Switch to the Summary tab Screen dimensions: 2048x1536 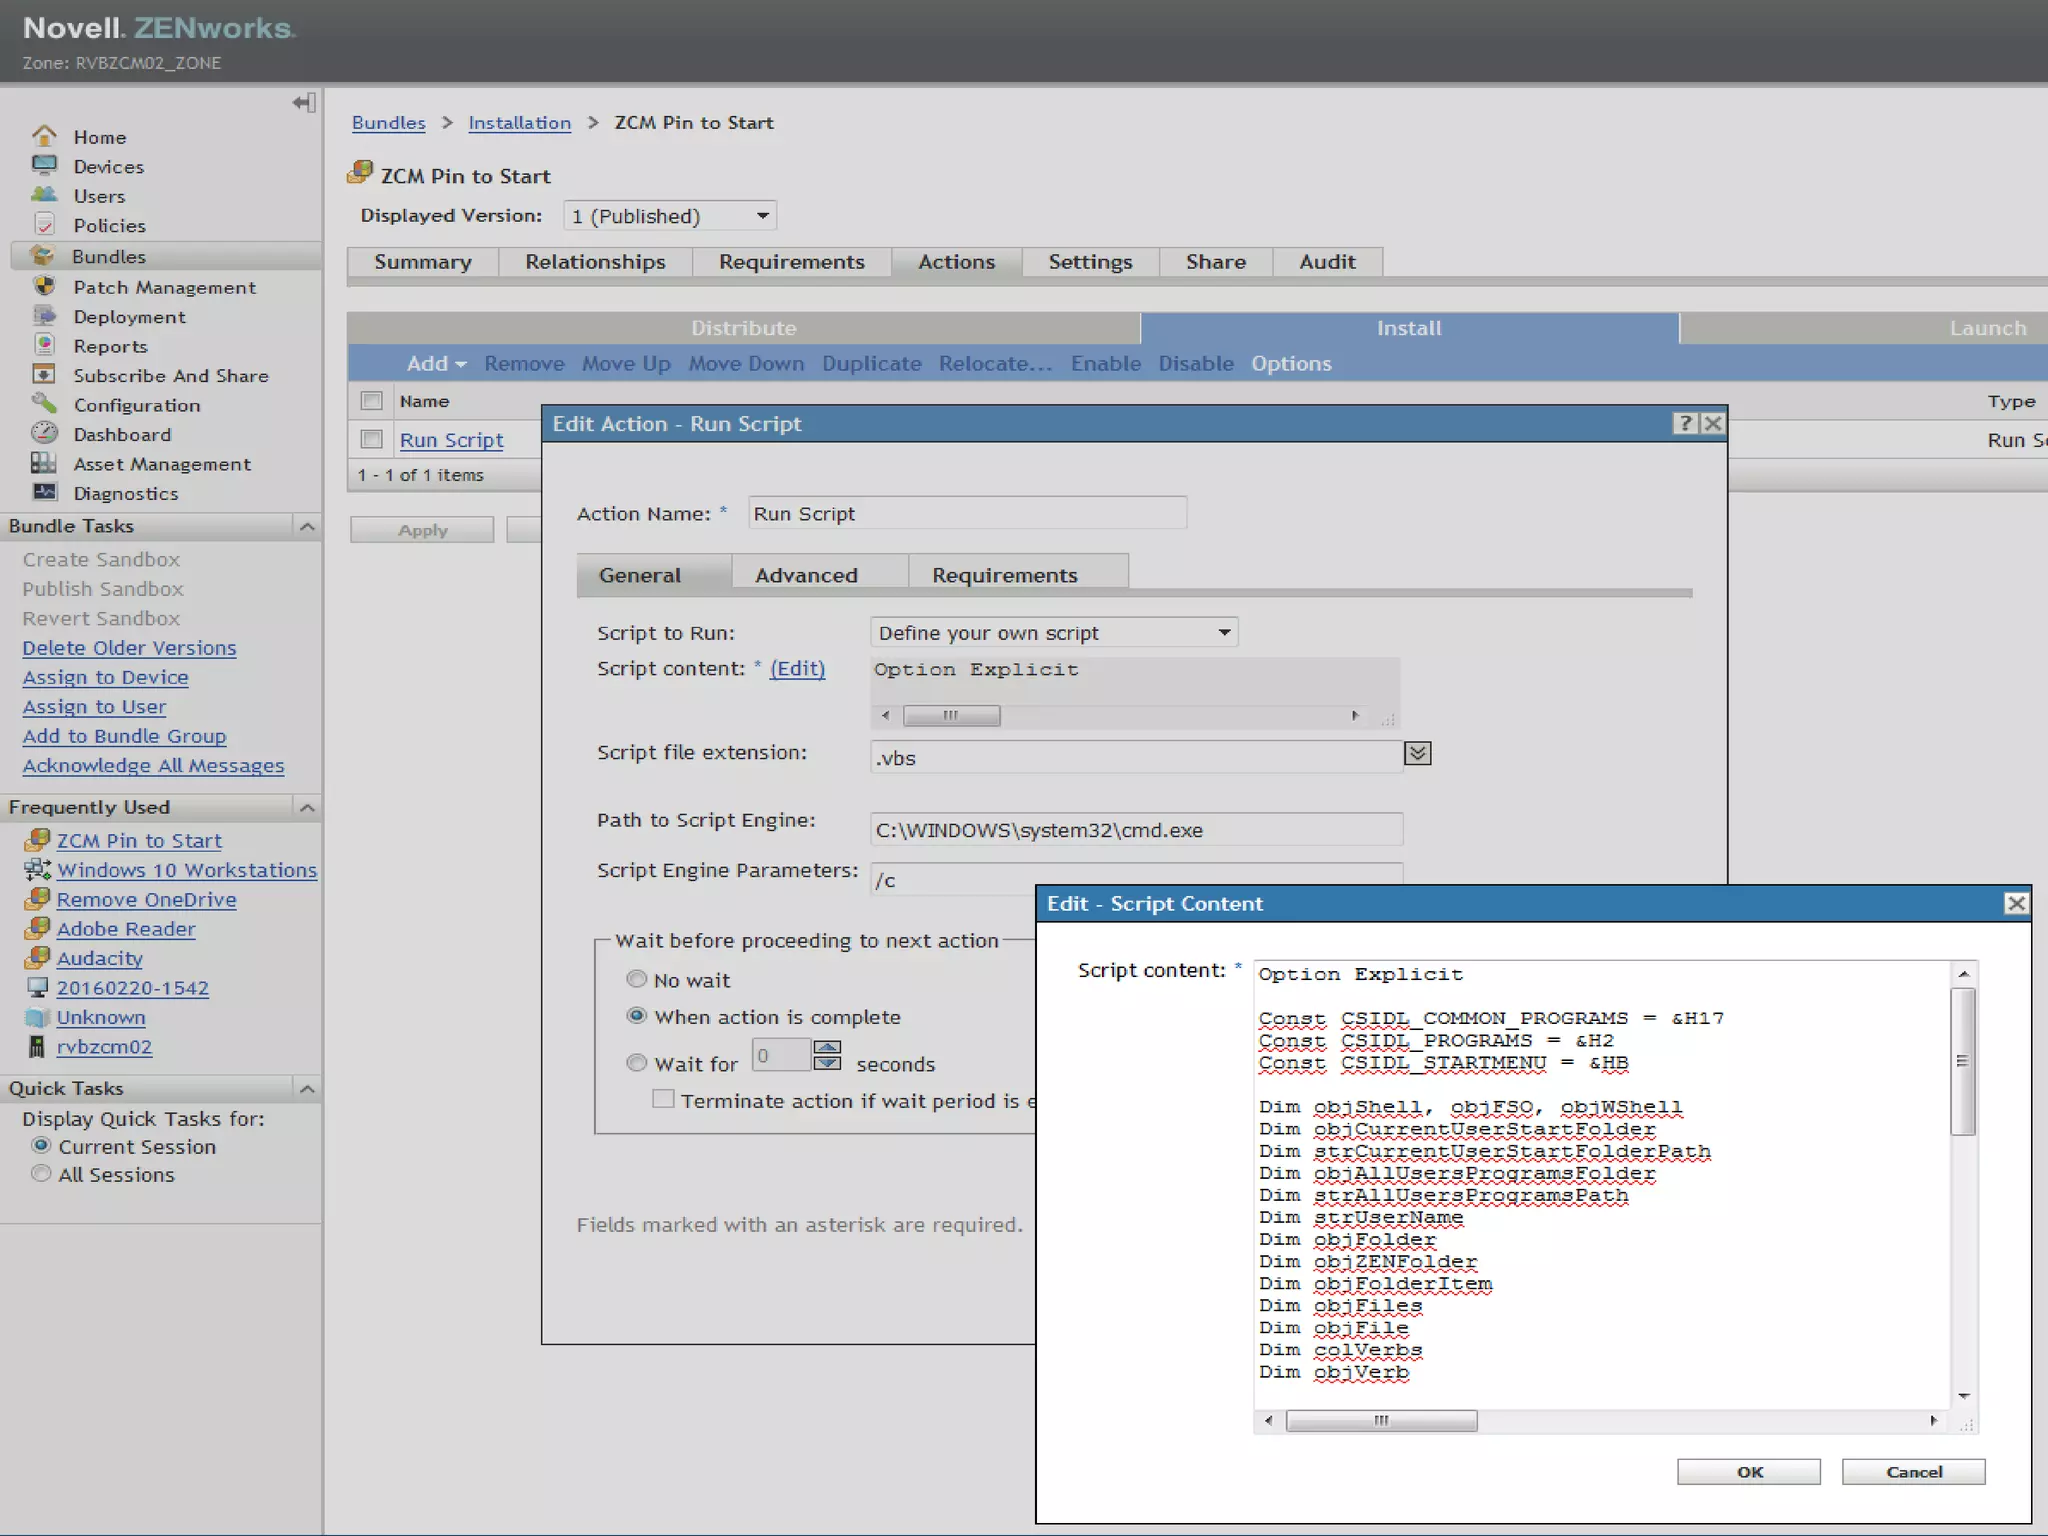(423, 262)
